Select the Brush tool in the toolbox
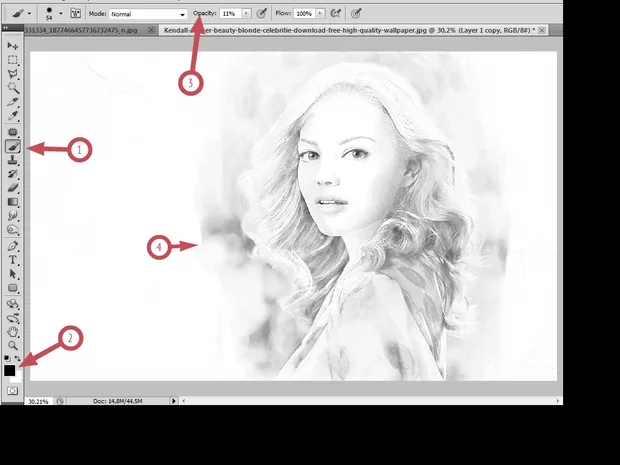The image size is (620, 465). coord(13,146)
